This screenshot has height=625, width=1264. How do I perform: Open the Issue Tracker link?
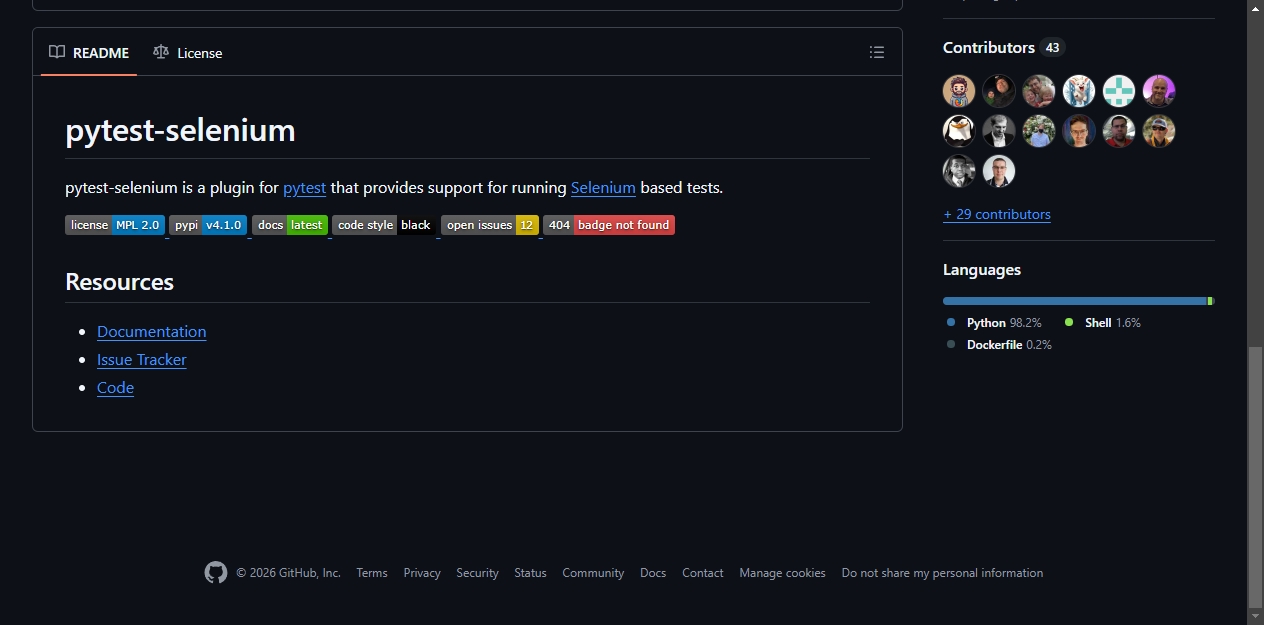pyautogui.click(x=142, y=360)
